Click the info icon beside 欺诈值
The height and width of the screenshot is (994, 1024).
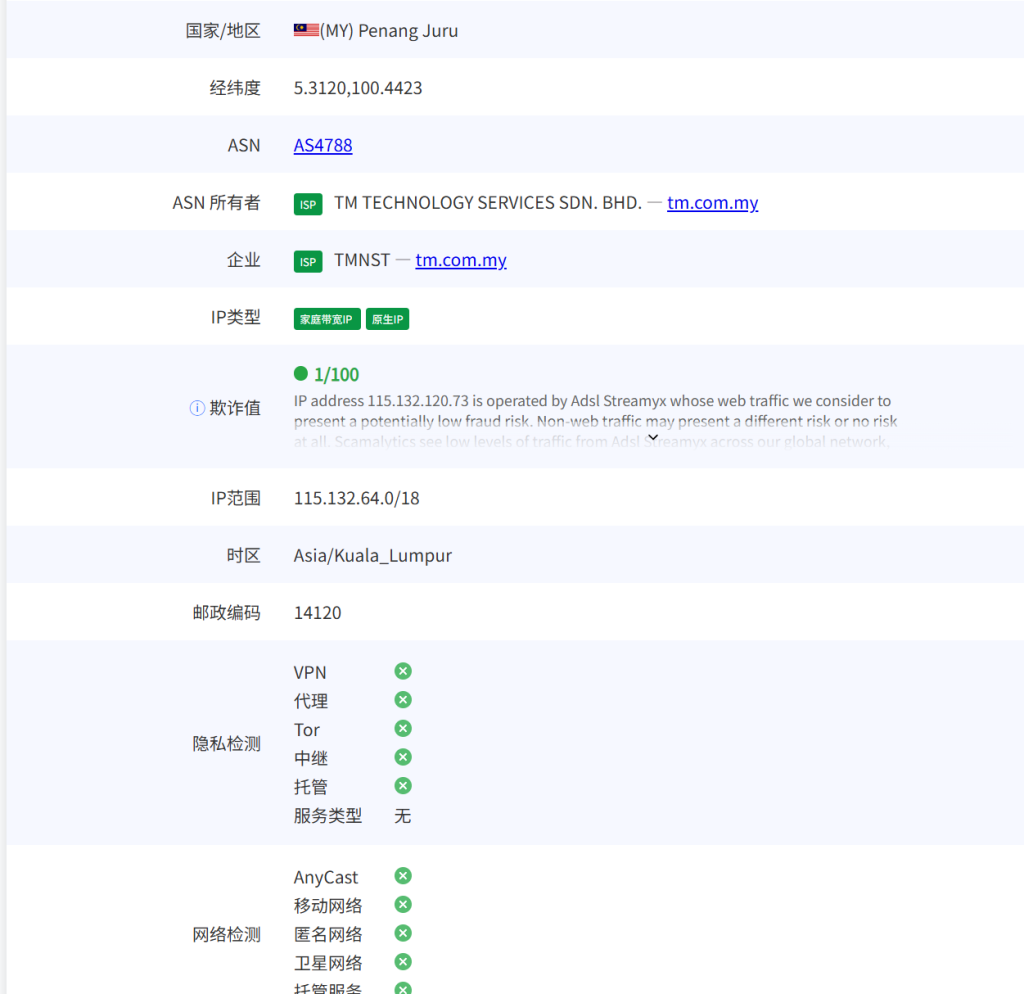point(197,408)
